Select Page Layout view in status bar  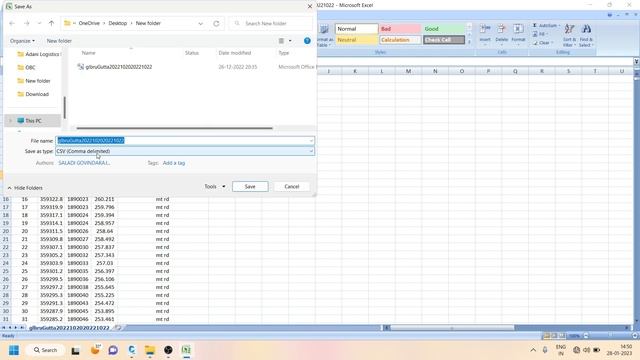[554, 336]
